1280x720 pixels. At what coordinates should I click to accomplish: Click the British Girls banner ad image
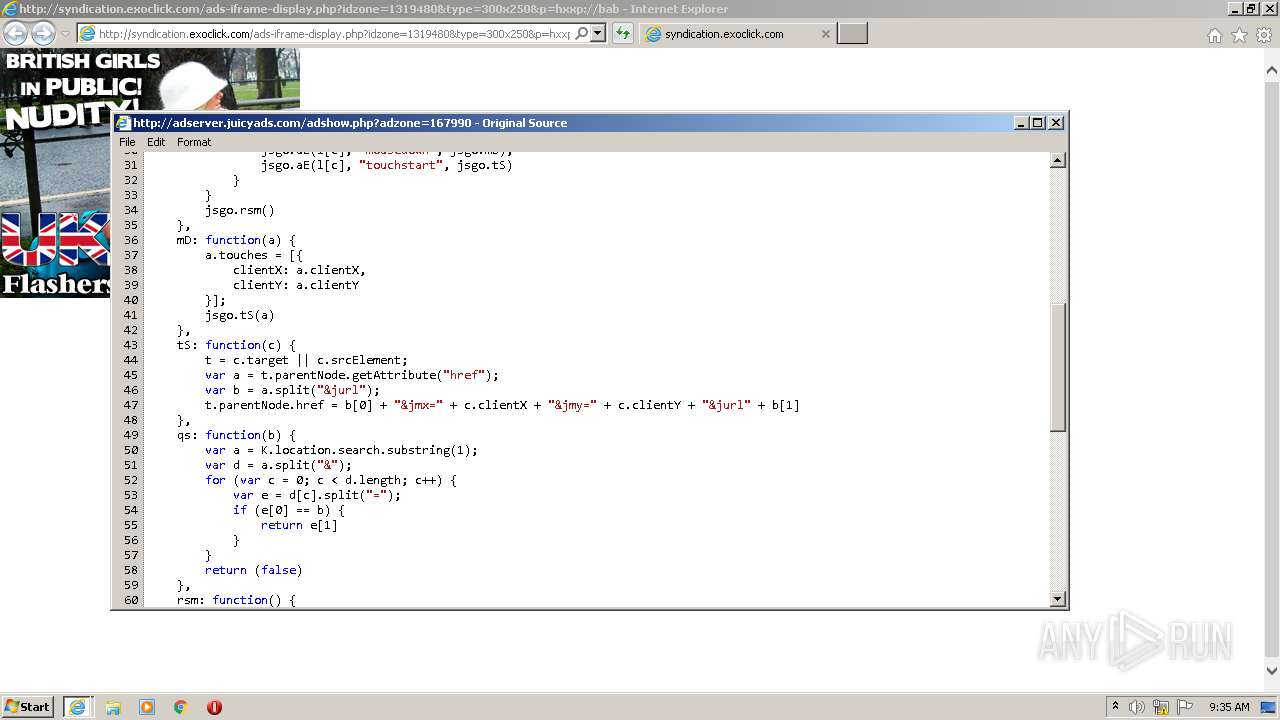click(x=150, y=80)
